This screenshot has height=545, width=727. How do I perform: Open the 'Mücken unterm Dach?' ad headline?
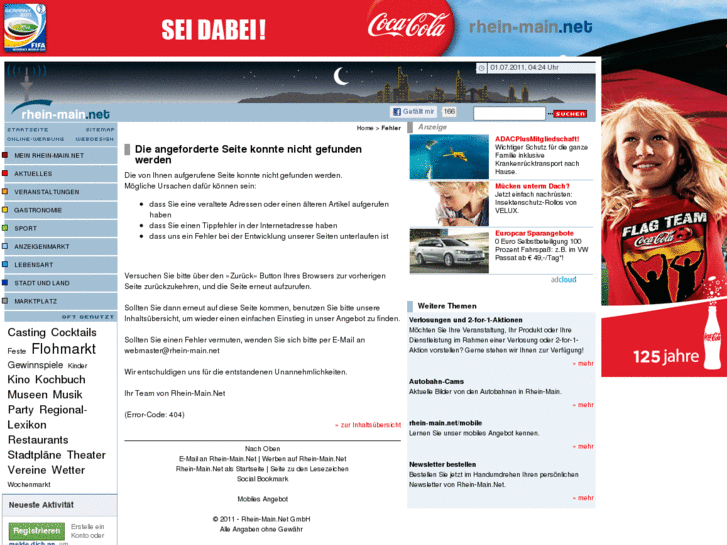pyautogui.click(x=532, y=186)
